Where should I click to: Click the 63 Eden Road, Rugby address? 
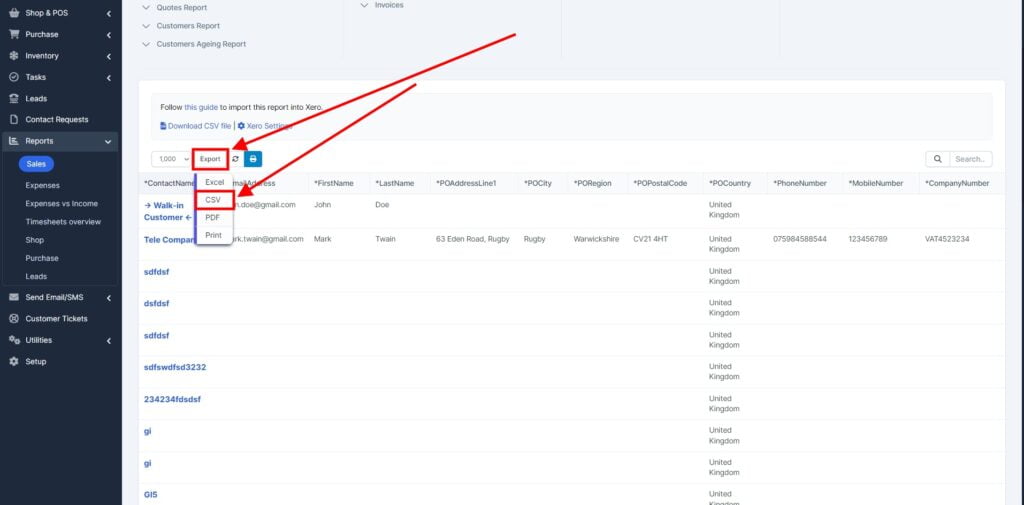pos(473,239)
